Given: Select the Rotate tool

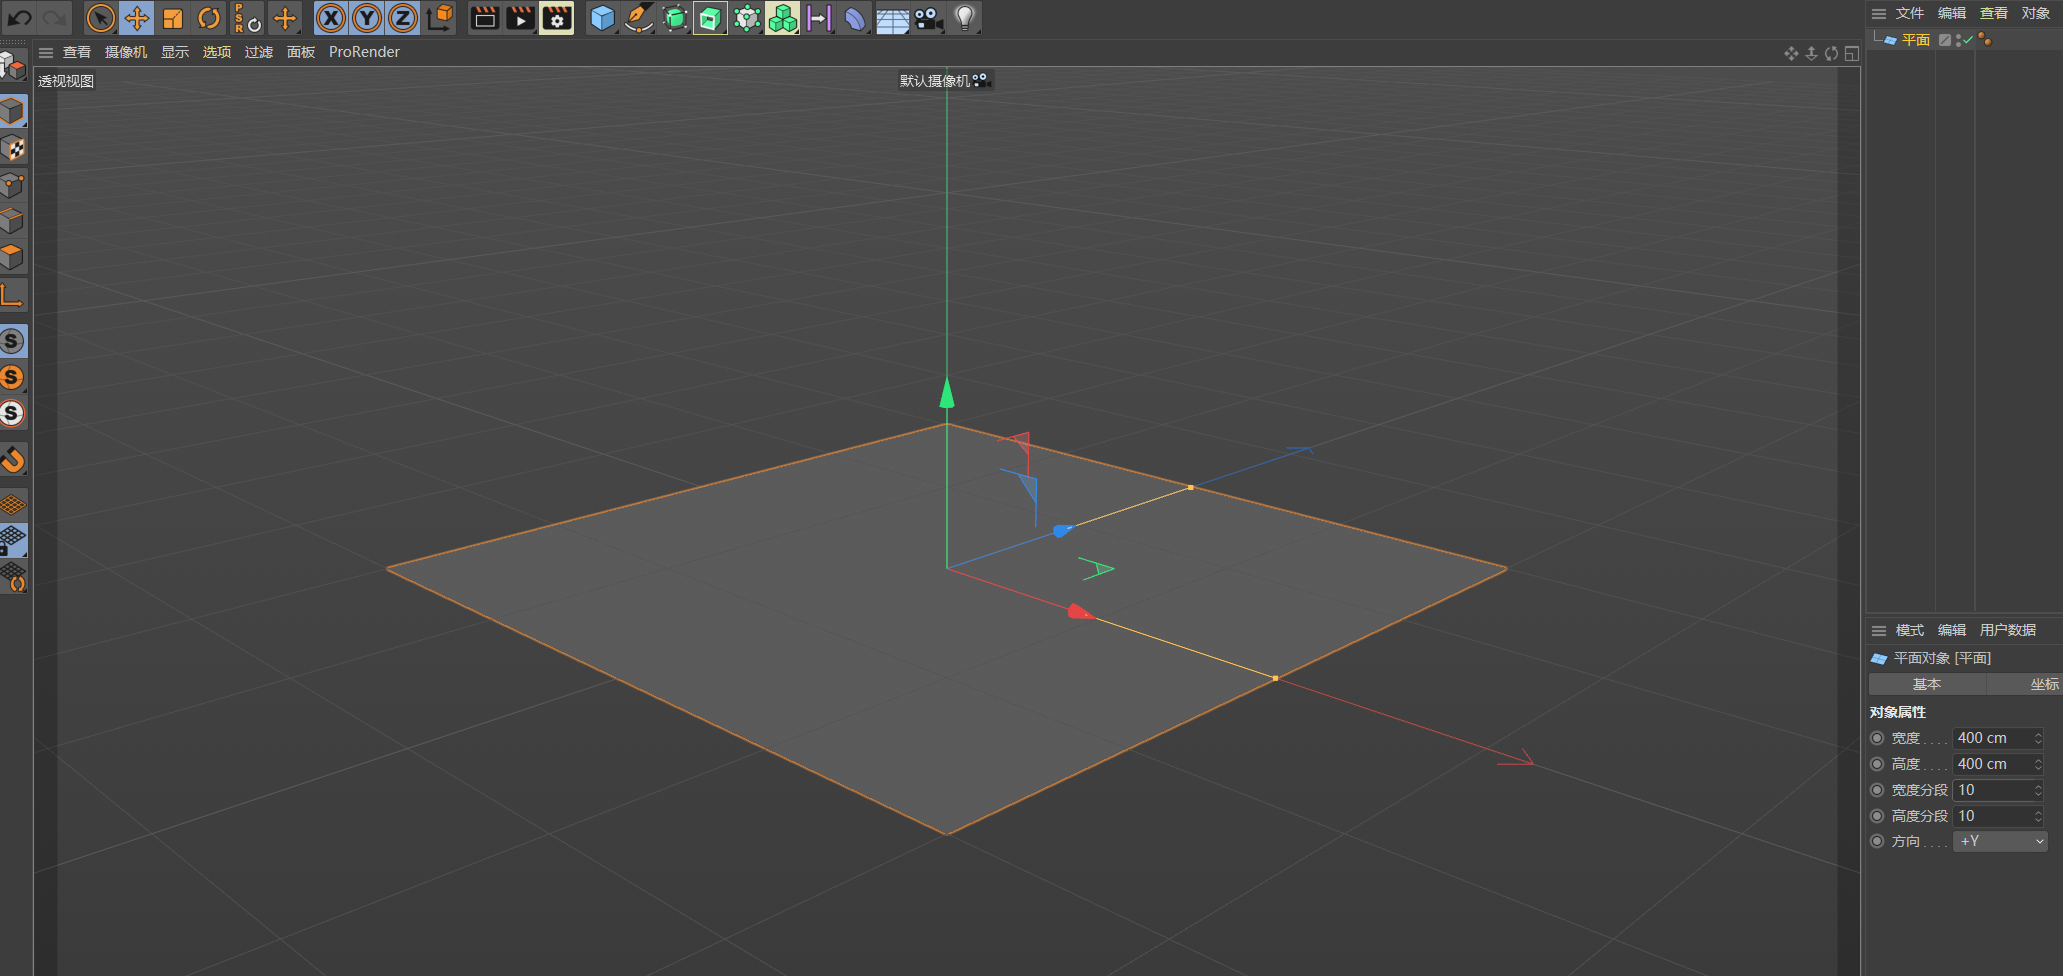Looking at the screenshot, I should click(209, 18).
